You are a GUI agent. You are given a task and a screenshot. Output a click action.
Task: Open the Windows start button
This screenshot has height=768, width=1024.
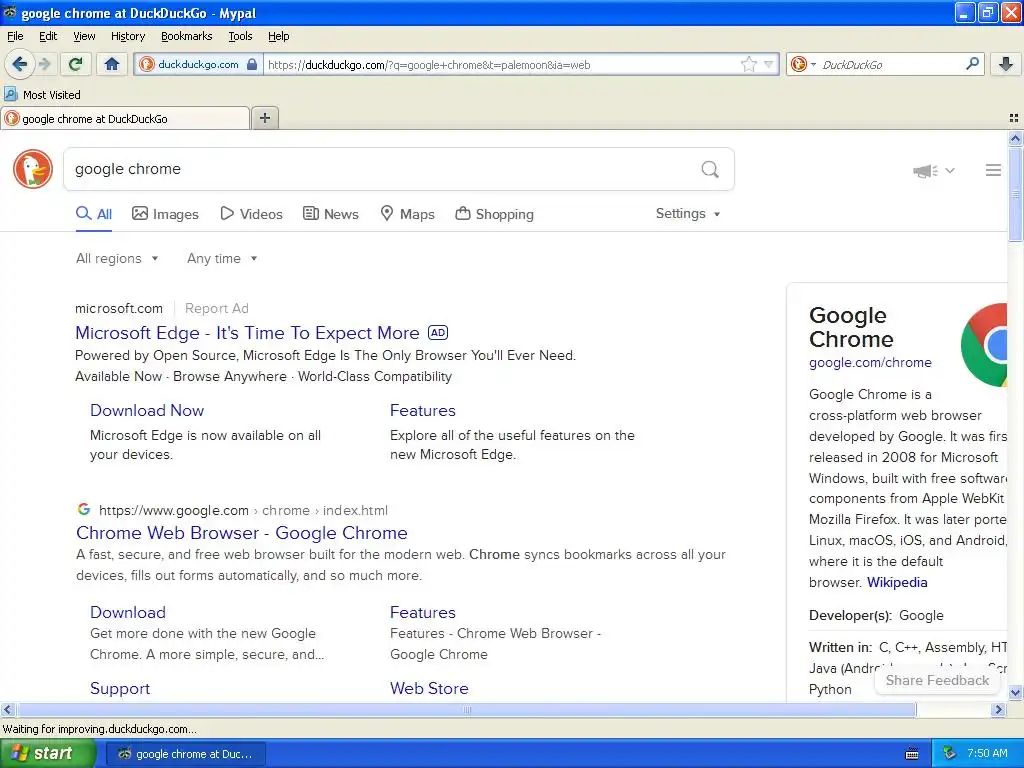47,754
